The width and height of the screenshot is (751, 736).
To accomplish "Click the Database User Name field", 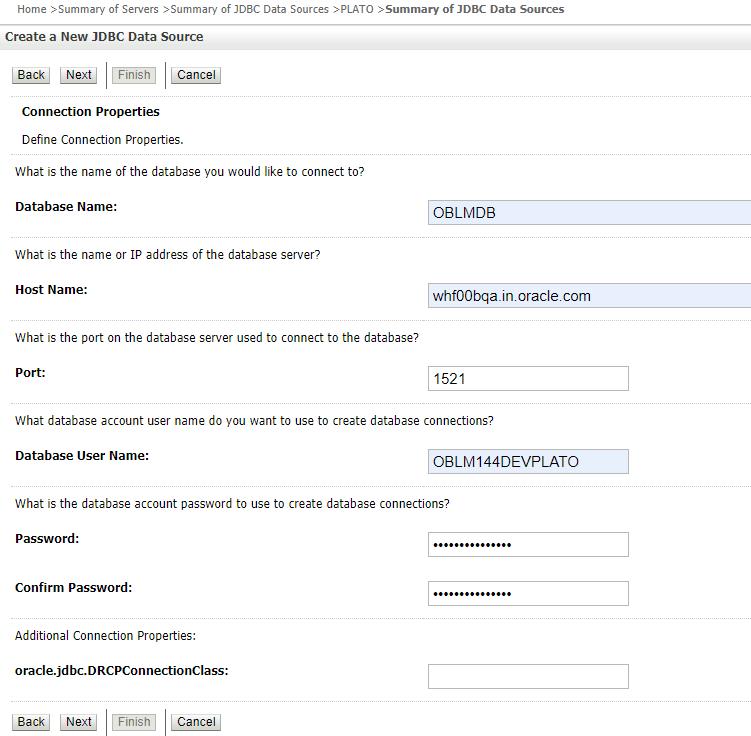I will click(528, 462).
